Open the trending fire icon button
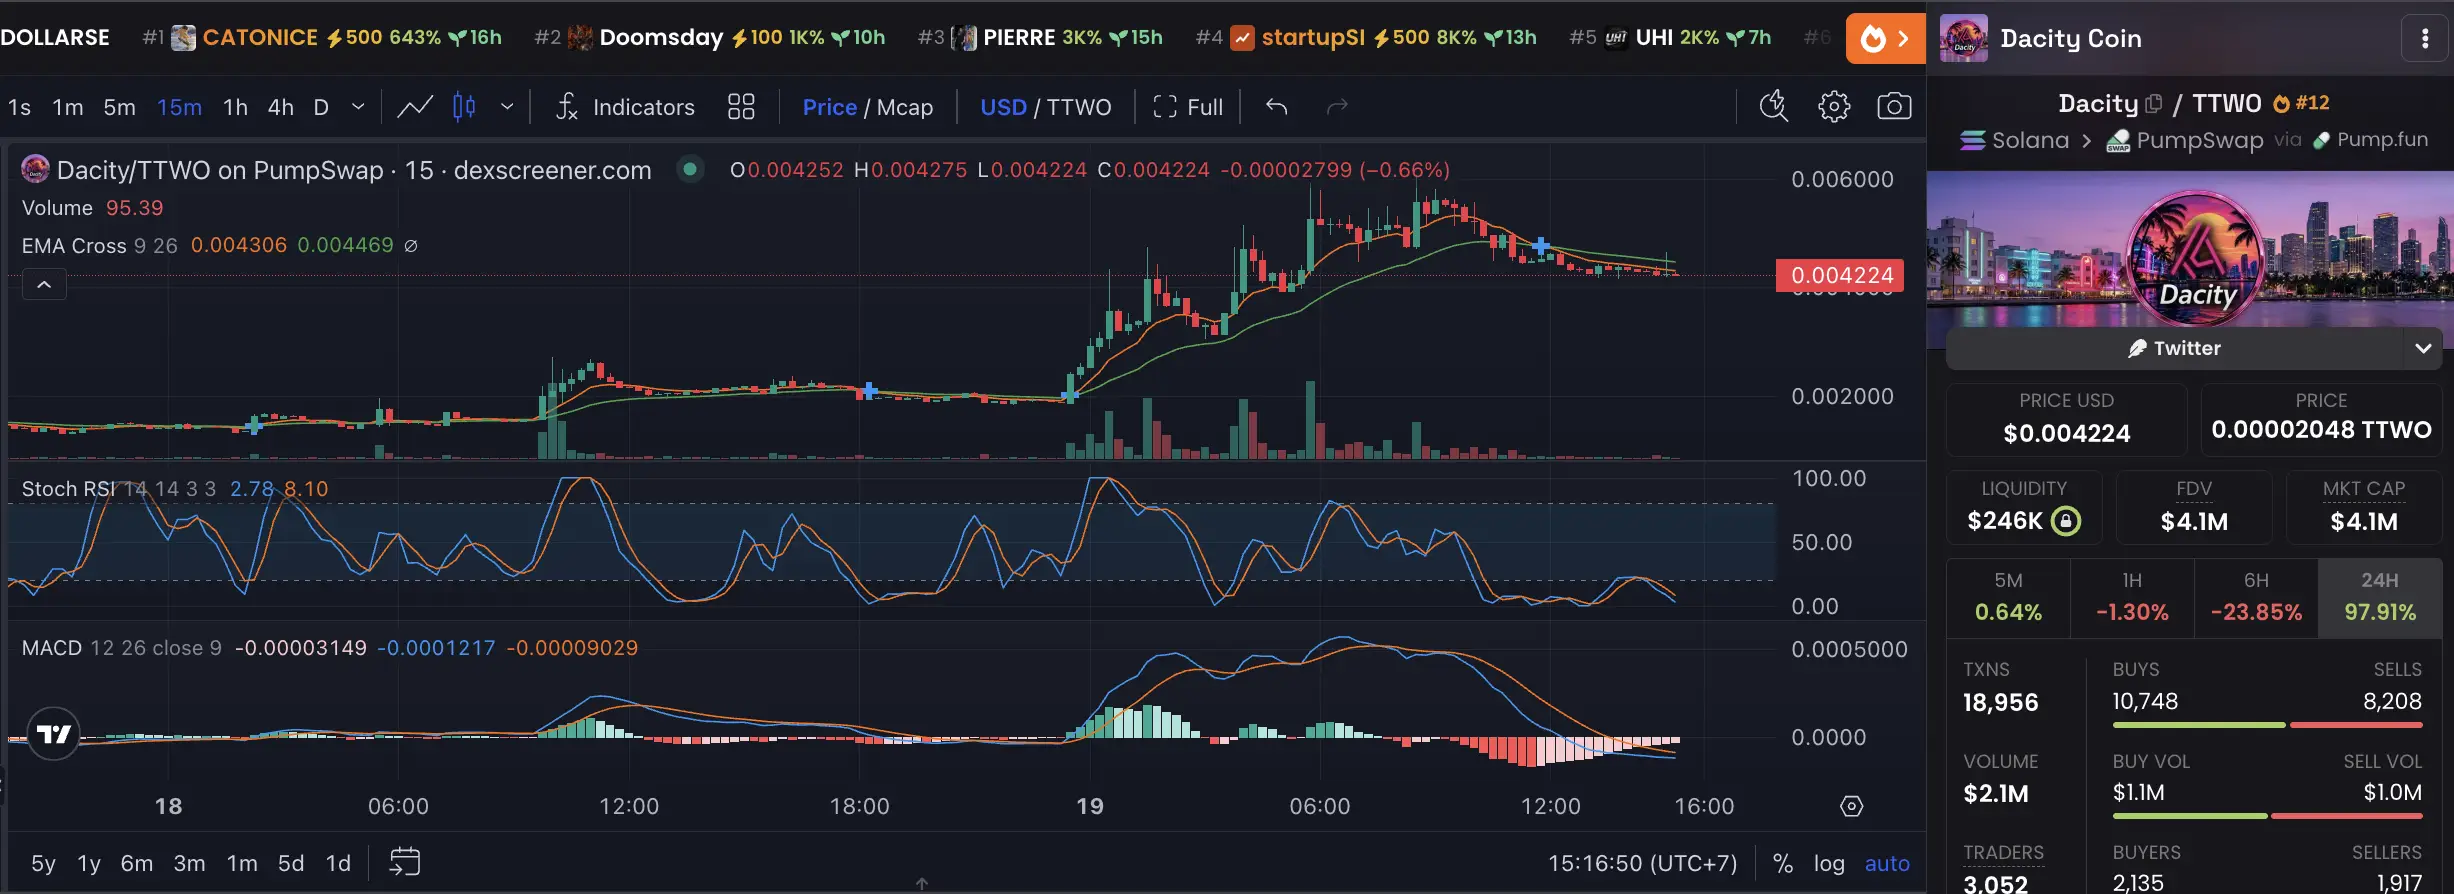 click(x=1885, y=39)
